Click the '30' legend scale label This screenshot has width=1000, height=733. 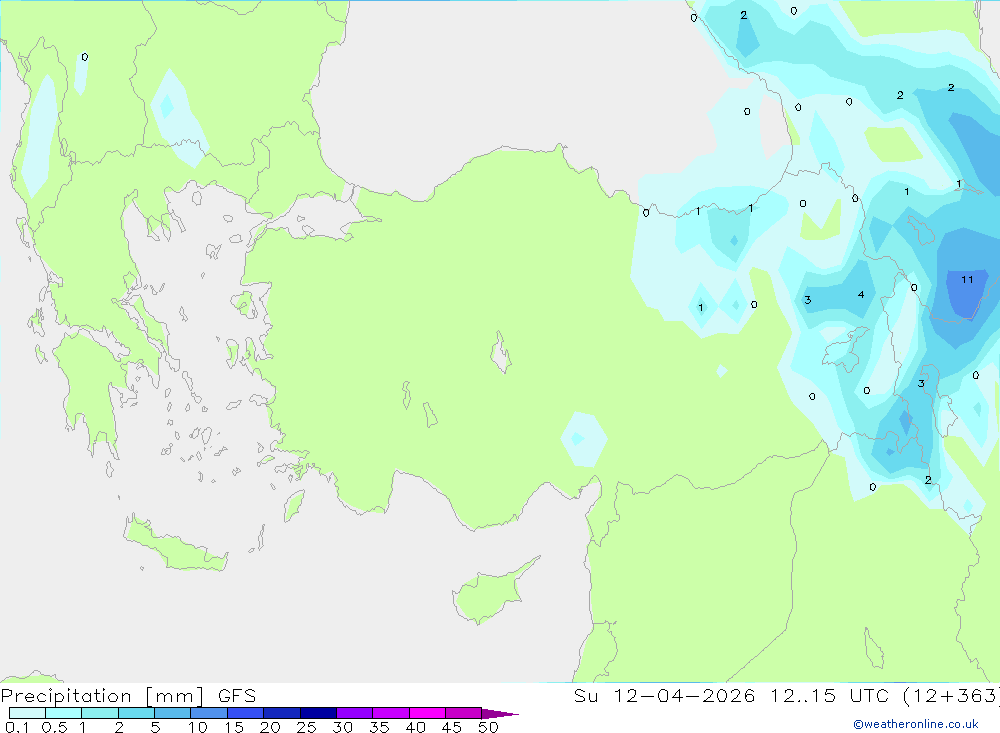coord(343,727)
